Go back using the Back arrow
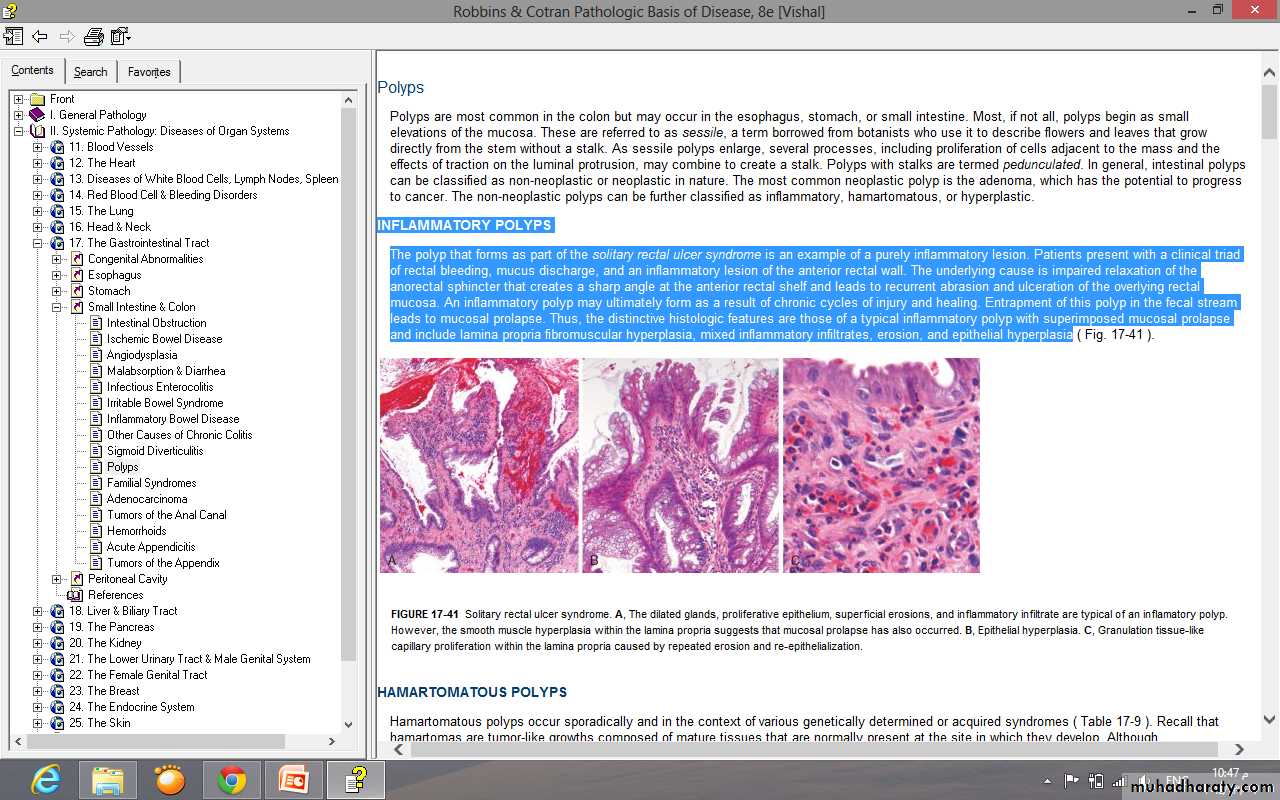Image resolution: width=1280 pixels, height=800 pixels. click(40, 37)
